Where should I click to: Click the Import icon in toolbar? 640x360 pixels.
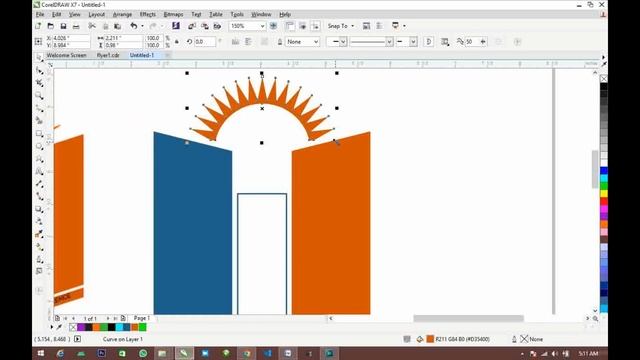click(x=192, y=26)
